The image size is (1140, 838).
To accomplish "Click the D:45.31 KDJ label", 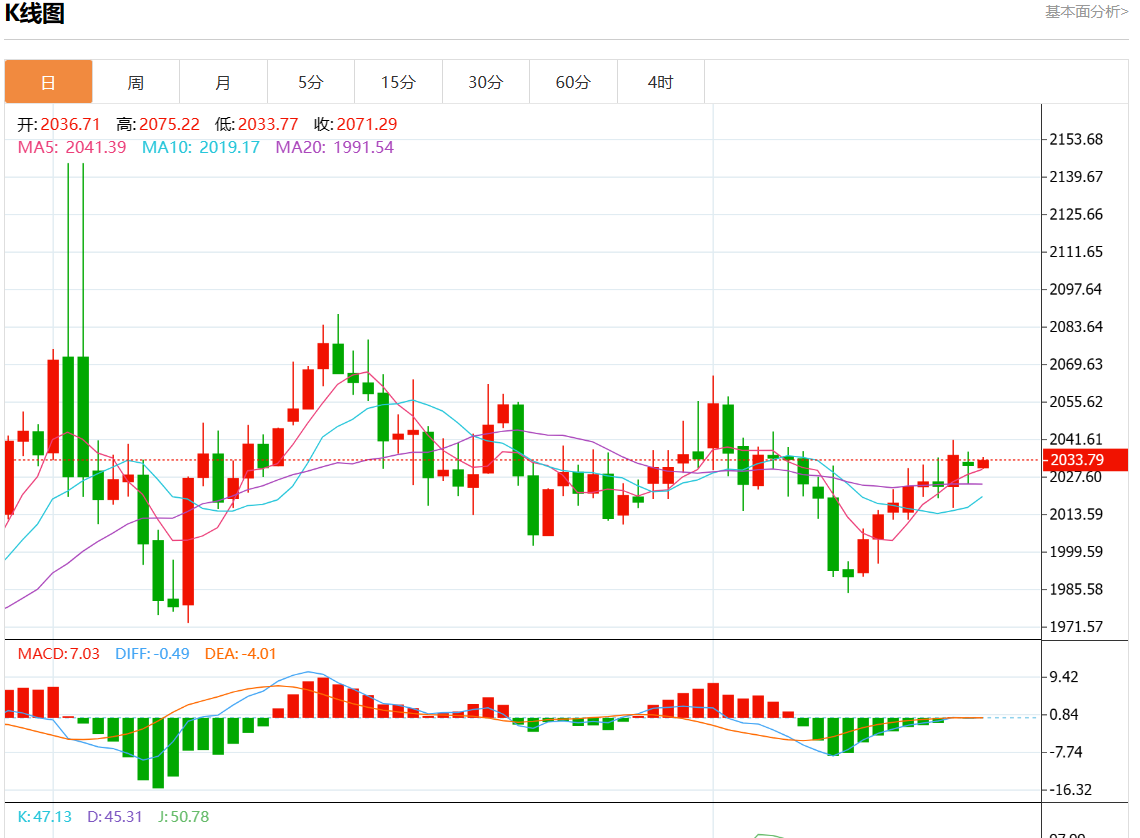I will tap(115, 816).
